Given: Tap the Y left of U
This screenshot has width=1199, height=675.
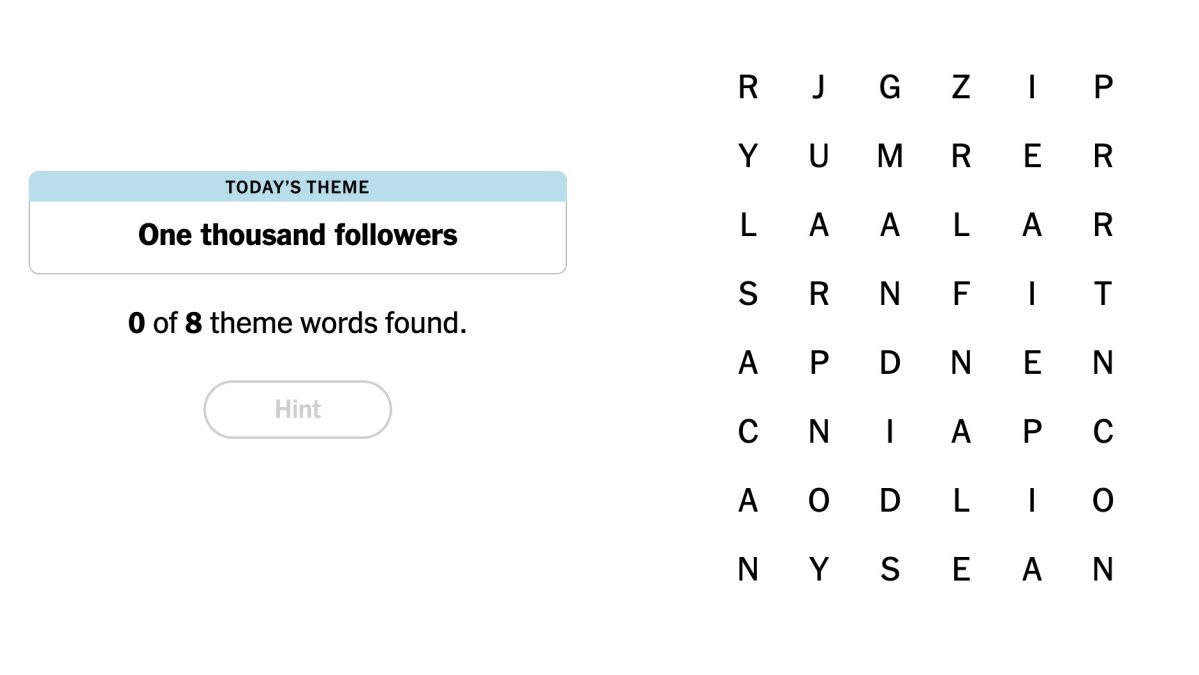Looking at the screenshot, I should 747,156.
